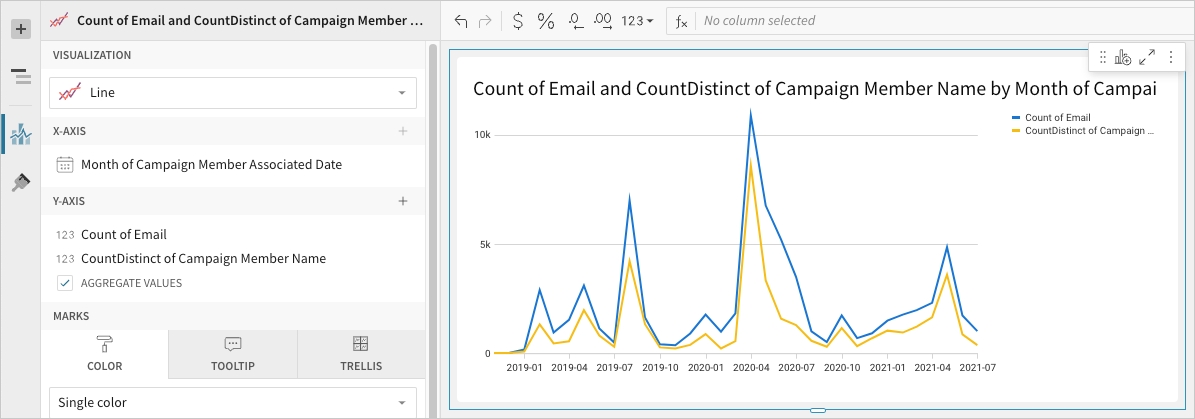This screenshot has height=419, width=1195.
Task: Open the chart's three-dot more menu
Action: pyautogui.click(x=1170, y=58)
